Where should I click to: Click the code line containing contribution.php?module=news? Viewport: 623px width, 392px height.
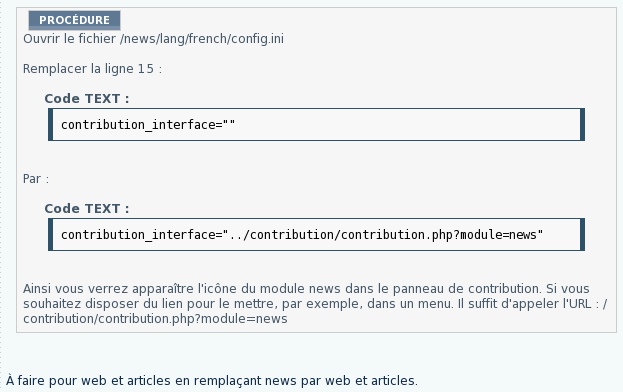tap(302, 235)
